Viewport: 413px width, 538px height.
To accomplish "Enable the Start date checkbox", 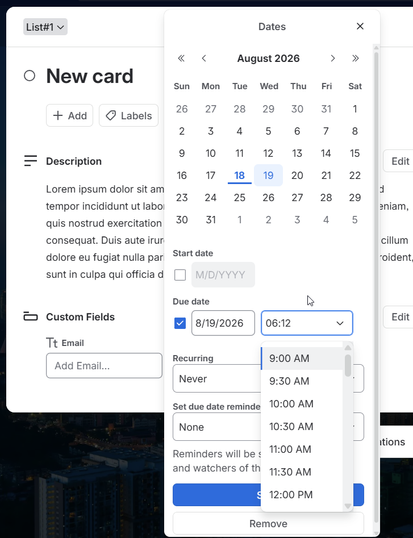I will pyautogui.click(x=180, y=275).
